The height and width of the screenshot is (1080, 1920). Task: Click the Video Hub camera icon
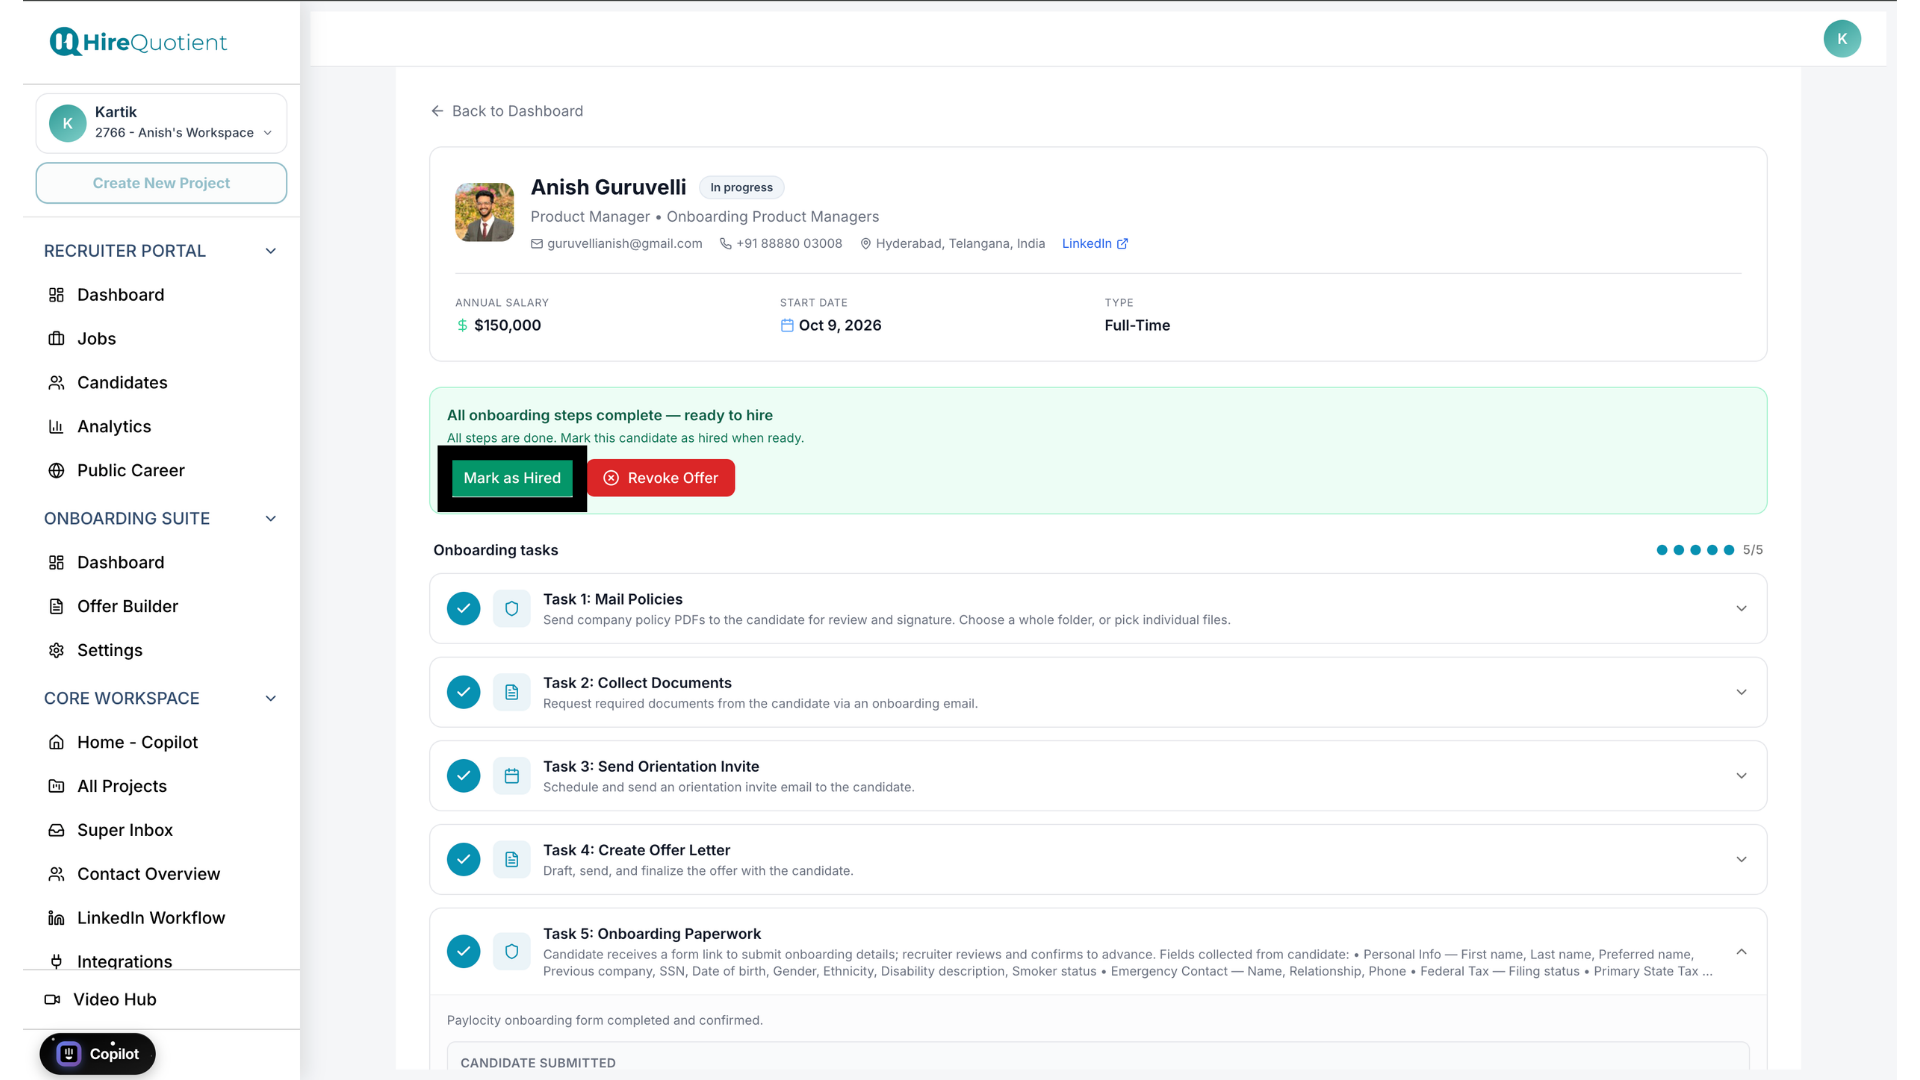[x=52, y=1000]
